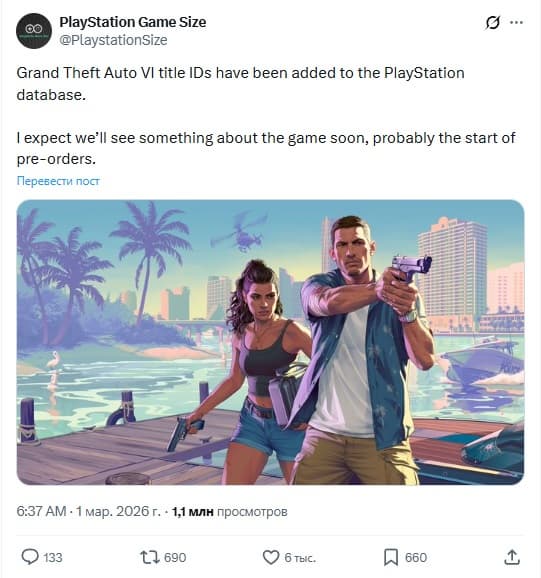Open the PlayStation Game Size profile avatar
The width and height of the screenshot is (541, 578).
click(x=34, y=31)
